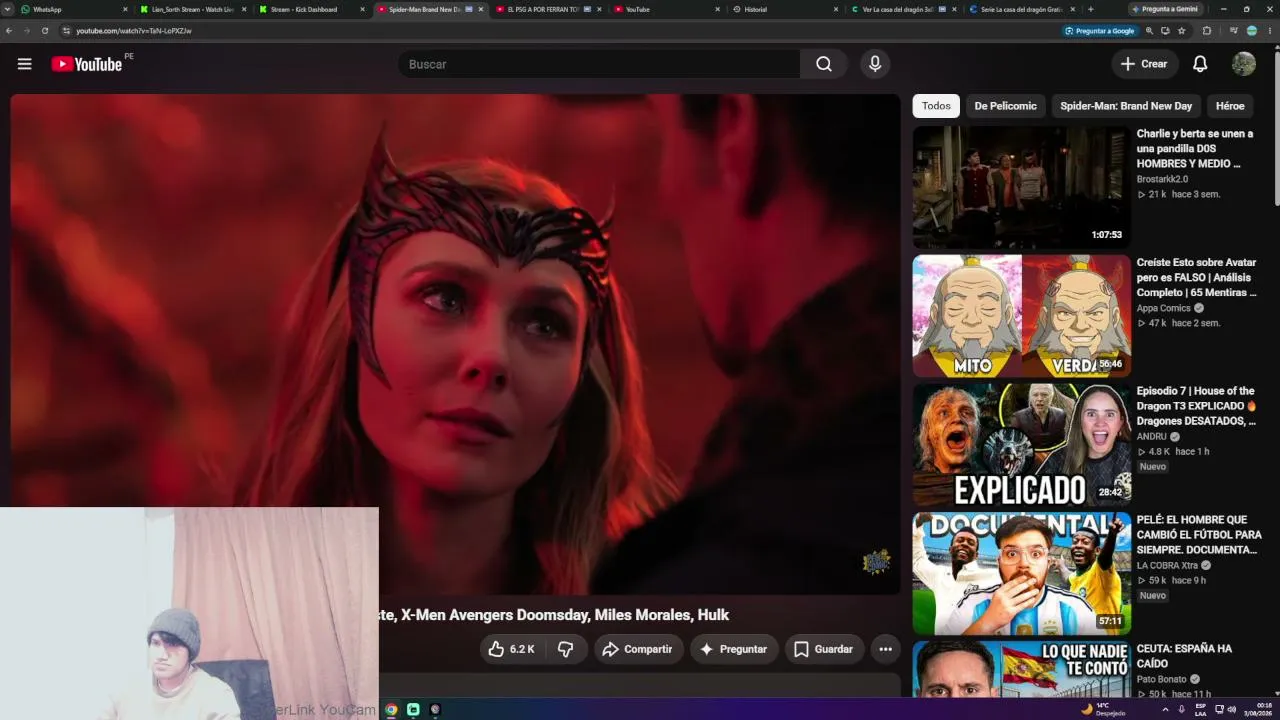Open the Chrome profile avatar
1280x720 pixels.
click(1252, 31)
